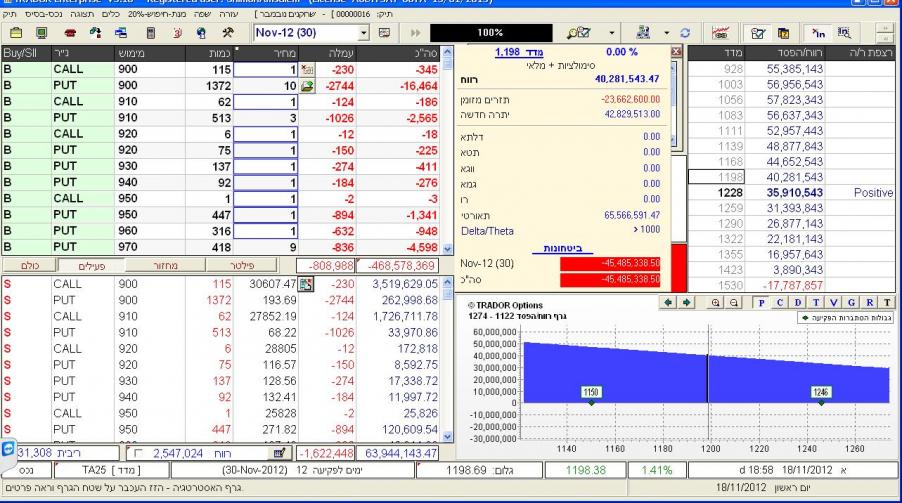Open the magnifier search checklist icon
The image size is (902, 503).
[577, 33]
